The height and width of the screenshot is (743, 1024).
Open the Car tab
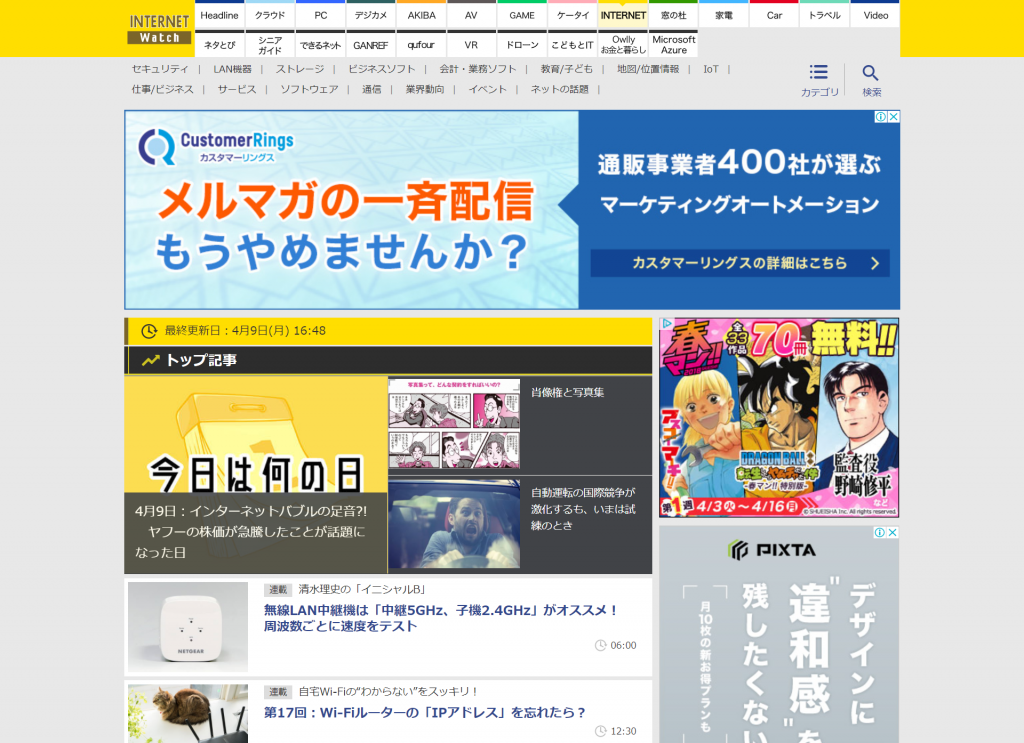click(x=775, y=14)
